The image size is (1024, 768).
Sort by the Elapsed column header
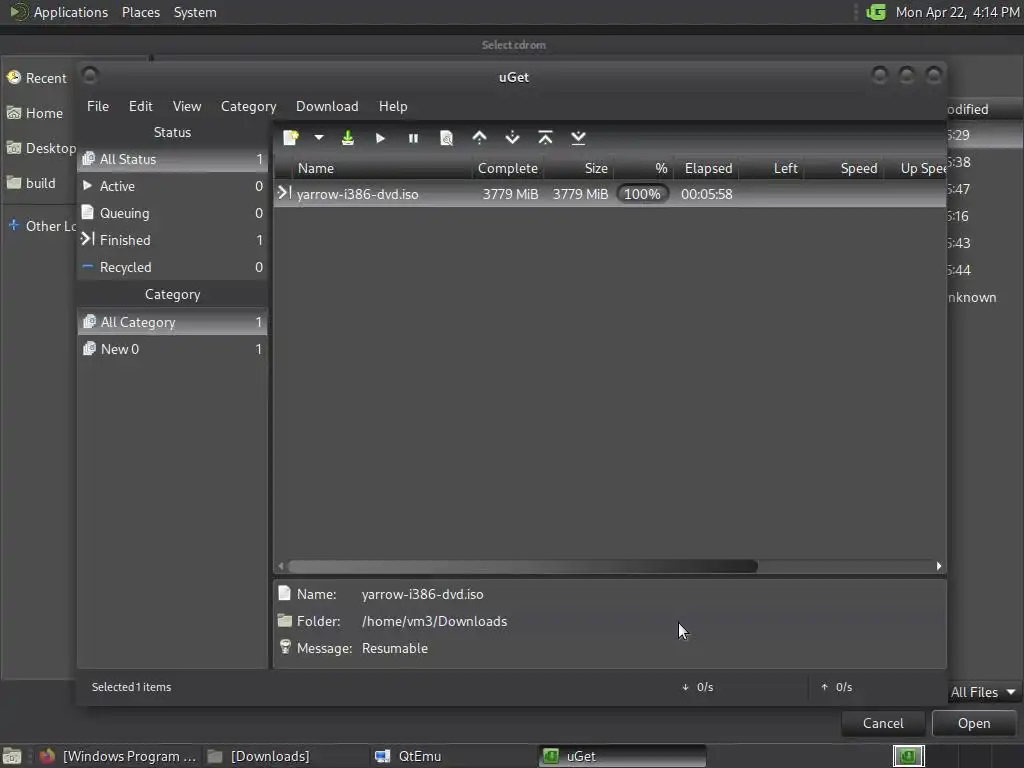[707, 168]
